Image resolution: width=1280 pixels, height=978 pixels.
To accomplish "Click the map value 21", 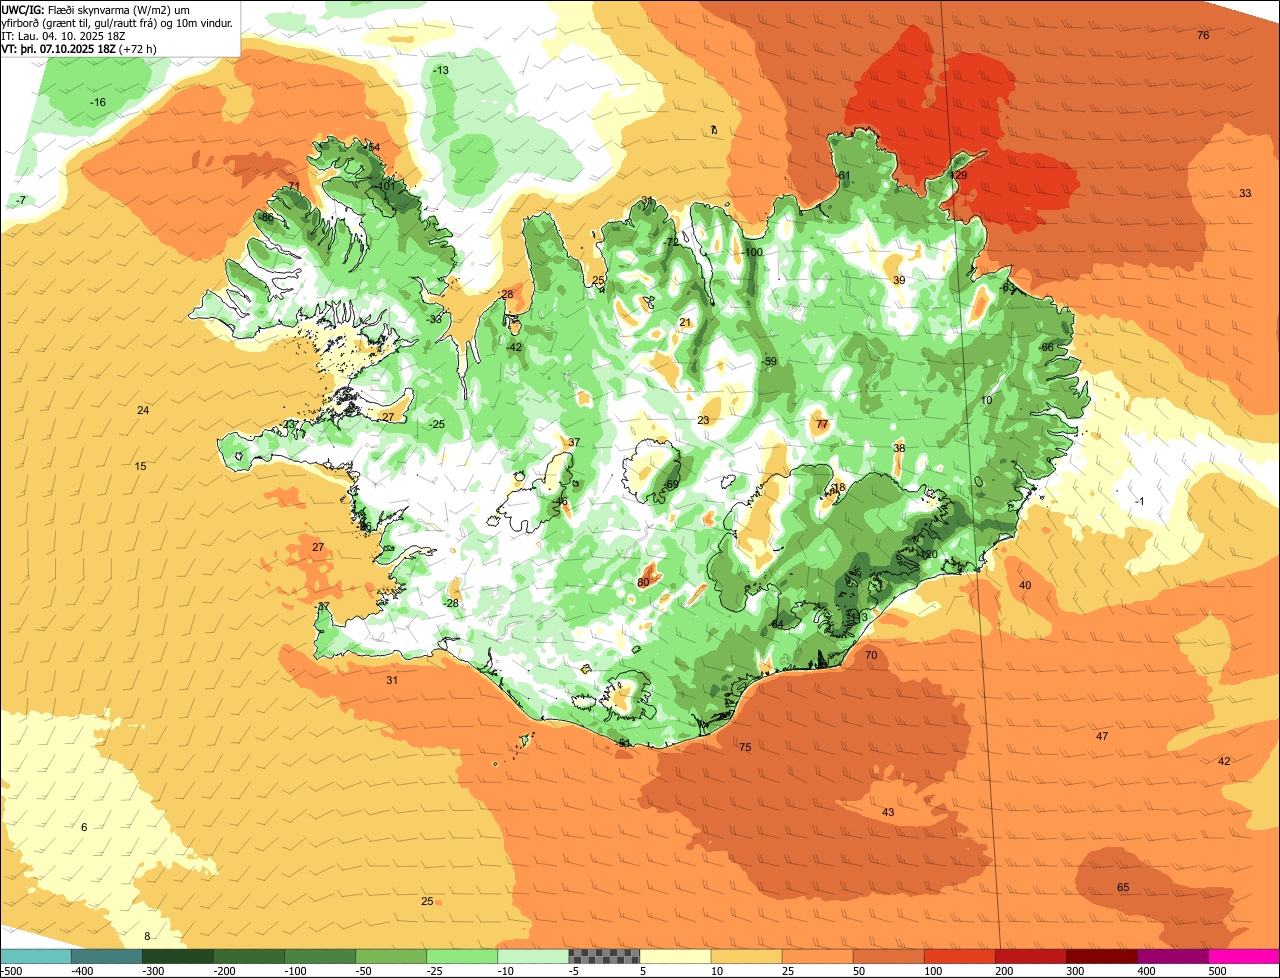I will [685, 323].
